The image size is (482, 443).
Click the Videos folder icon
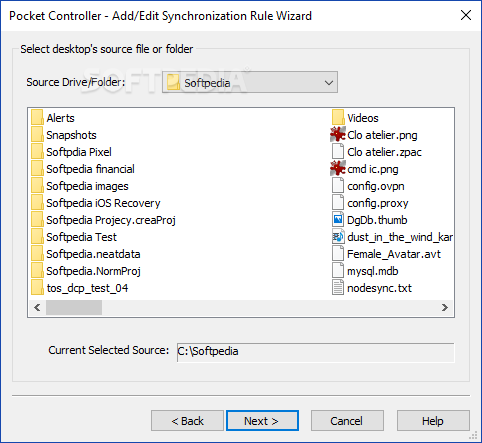coord(338,118)
